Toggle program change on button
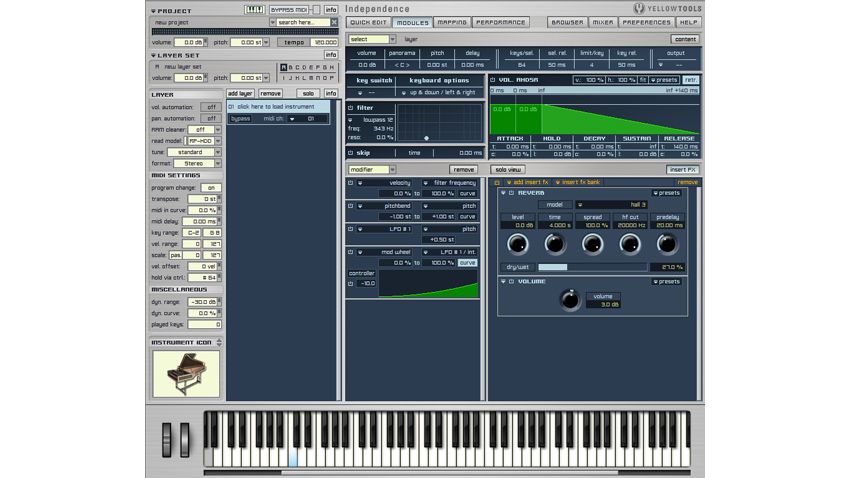Viewport: 850px width, 478px height. pyautogui.click(x=210, y=187)
